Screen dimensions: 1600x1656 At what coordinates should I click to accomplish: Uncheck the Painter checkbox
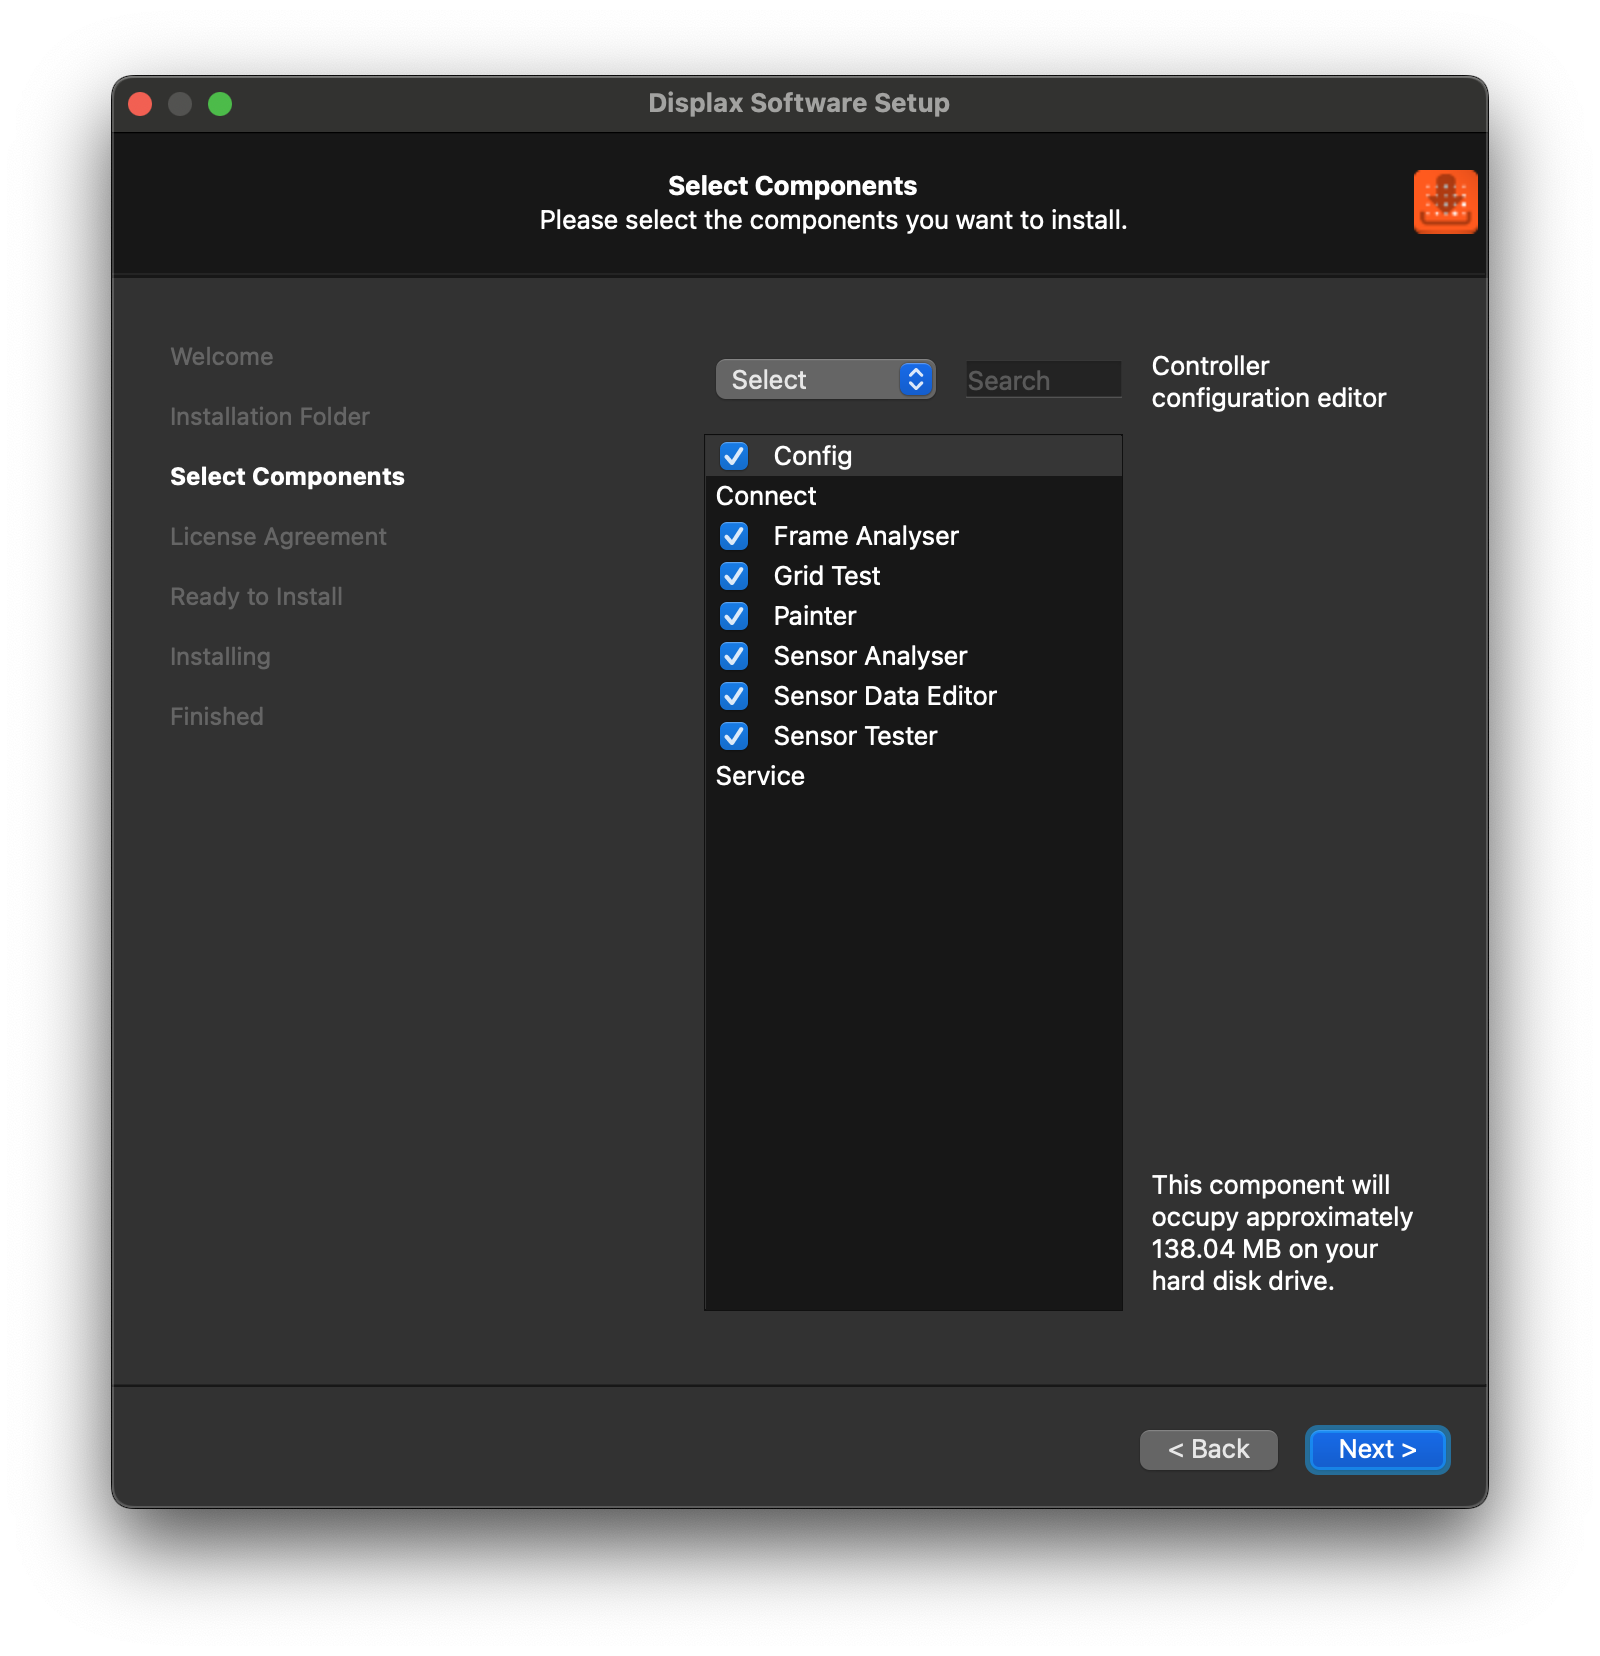point(734,616)
